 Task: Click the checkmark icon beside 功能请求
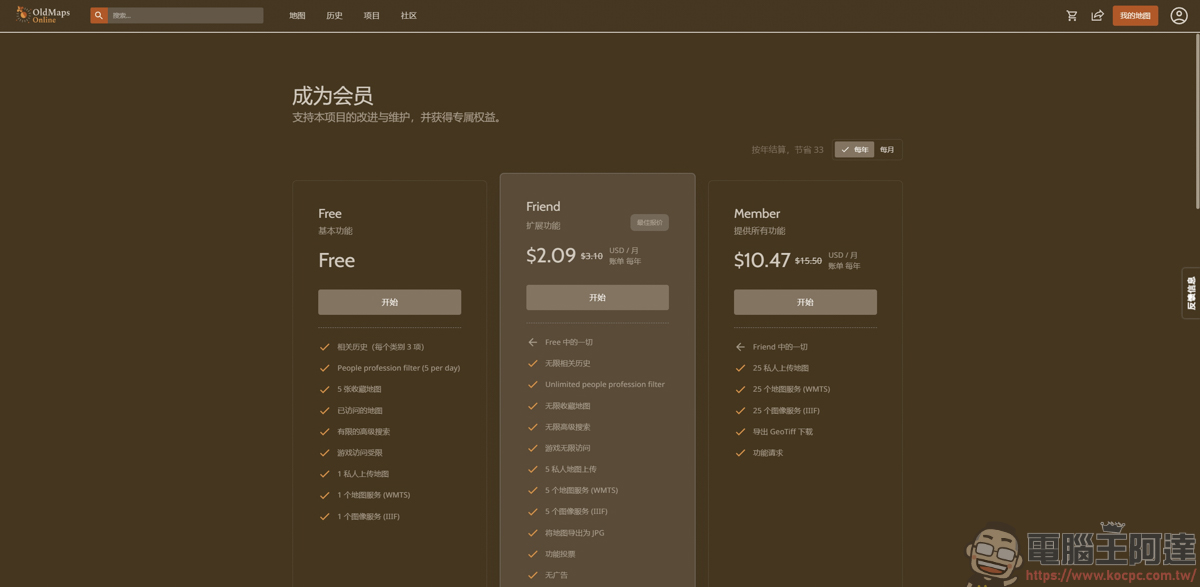(740, 453)
